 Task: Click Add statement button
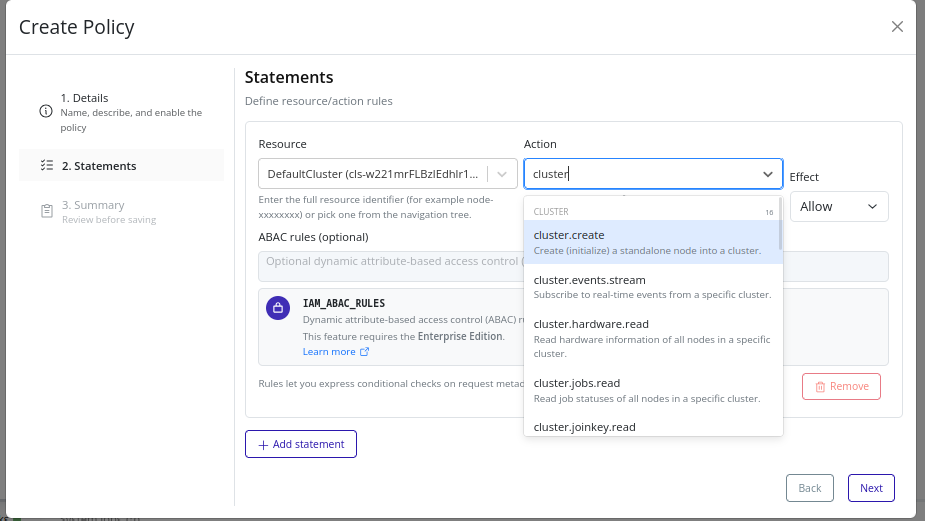pyautogui.click(x=301, y=444)
